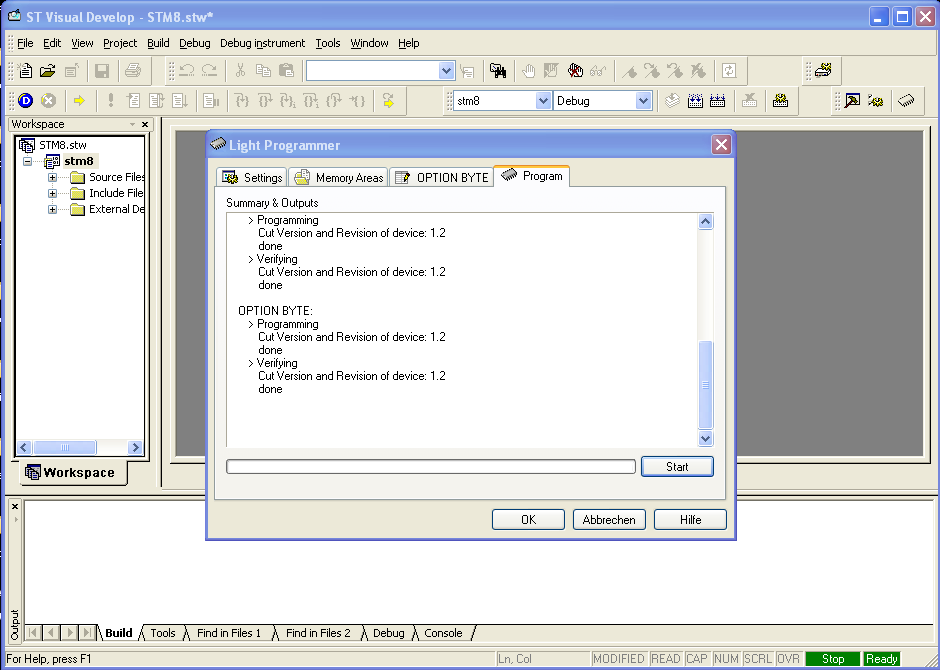
Task: Expand the Source Files folder
Action: [x=53, y=178]
